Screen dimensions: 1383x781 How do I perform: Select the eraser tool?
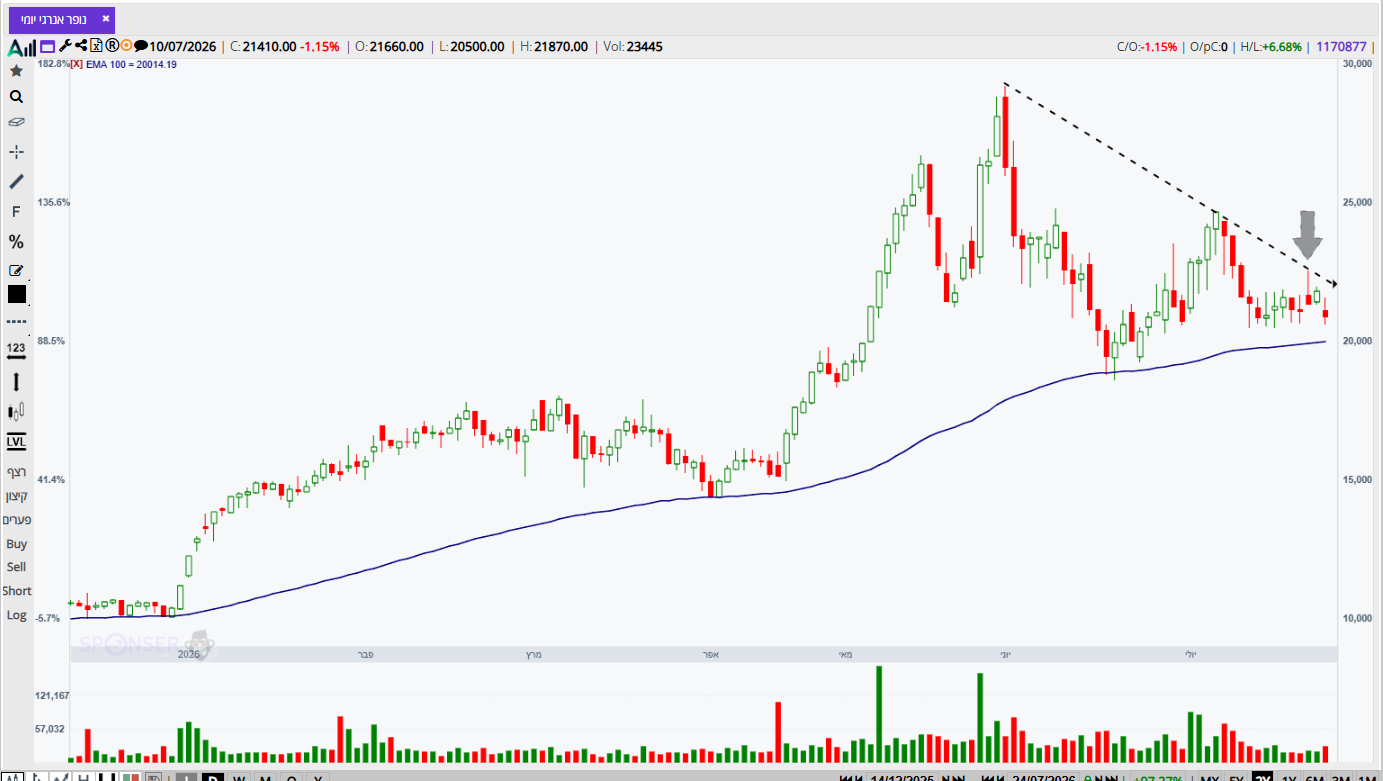pos(16,122)
